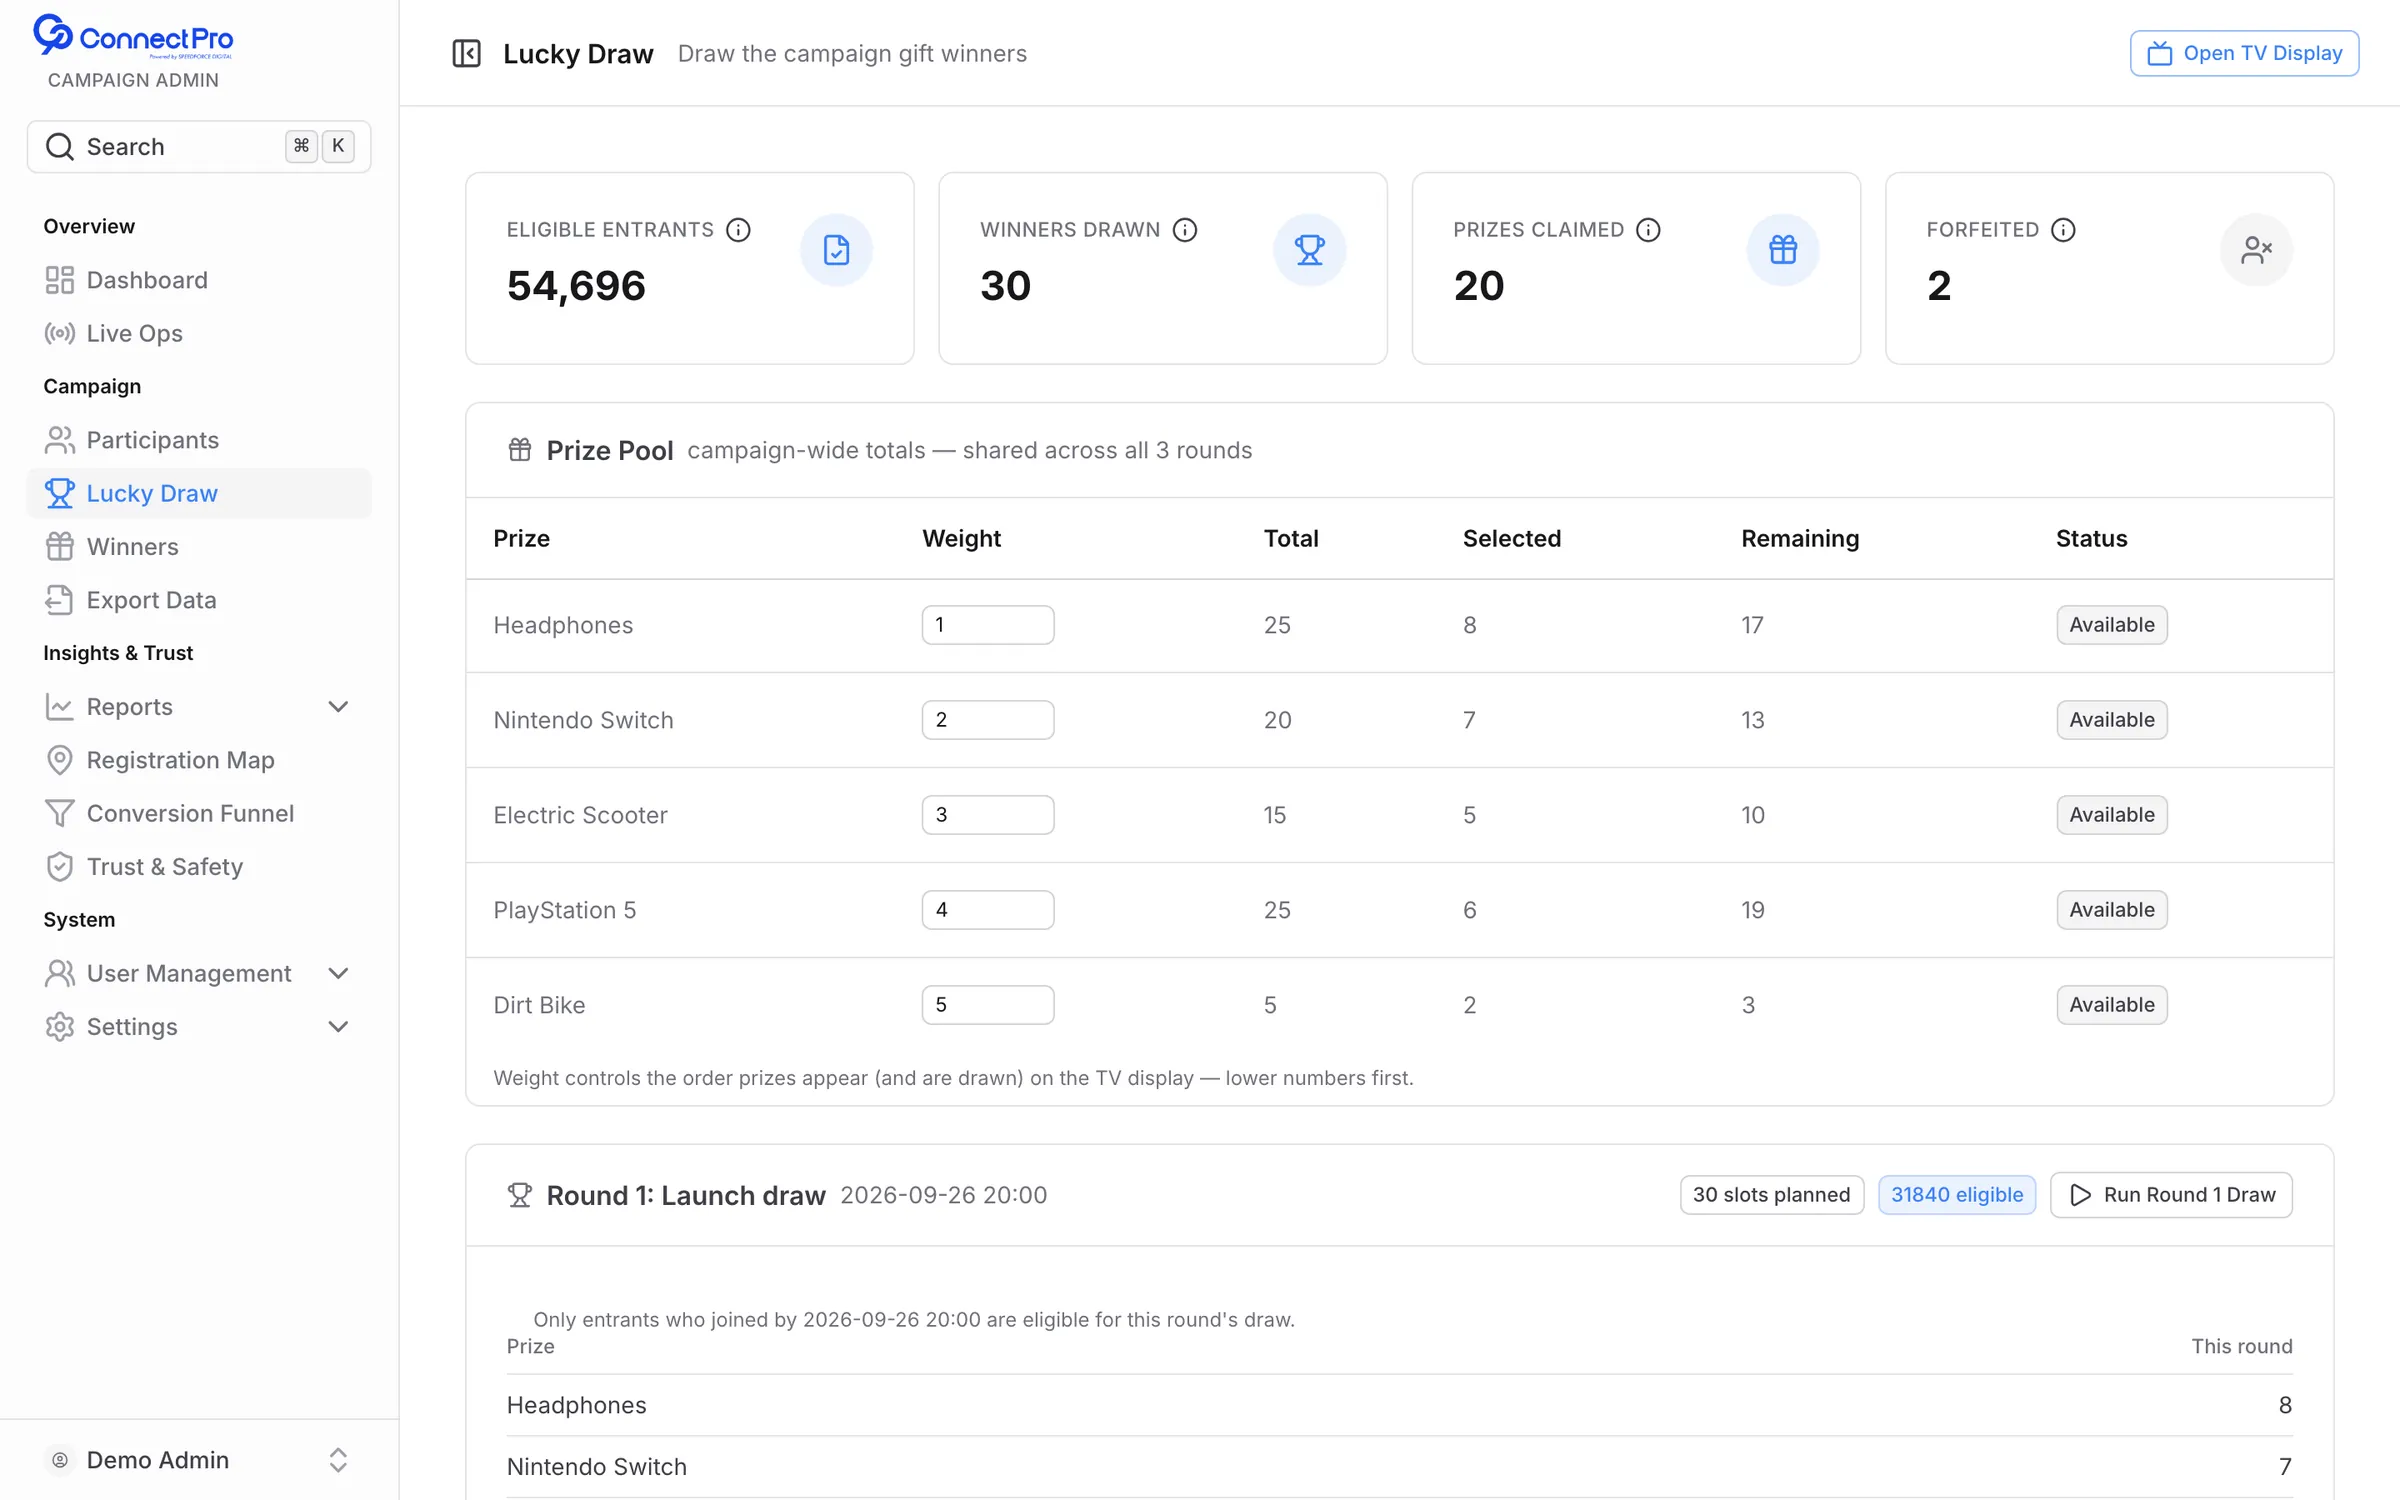The width and height of the screenshot is (2400, 1500).
Task: Edit the Dirt Bike weight field
Action: click(x=987, y=1005)
